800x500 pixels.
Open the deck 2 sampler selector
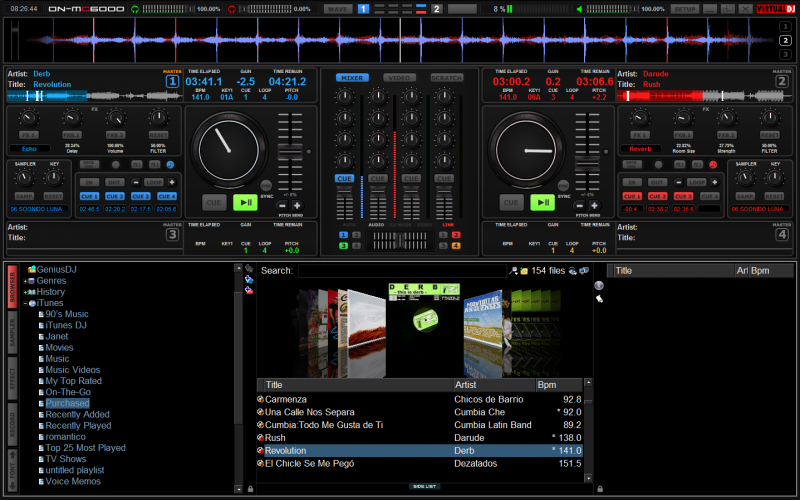(759, 209)
